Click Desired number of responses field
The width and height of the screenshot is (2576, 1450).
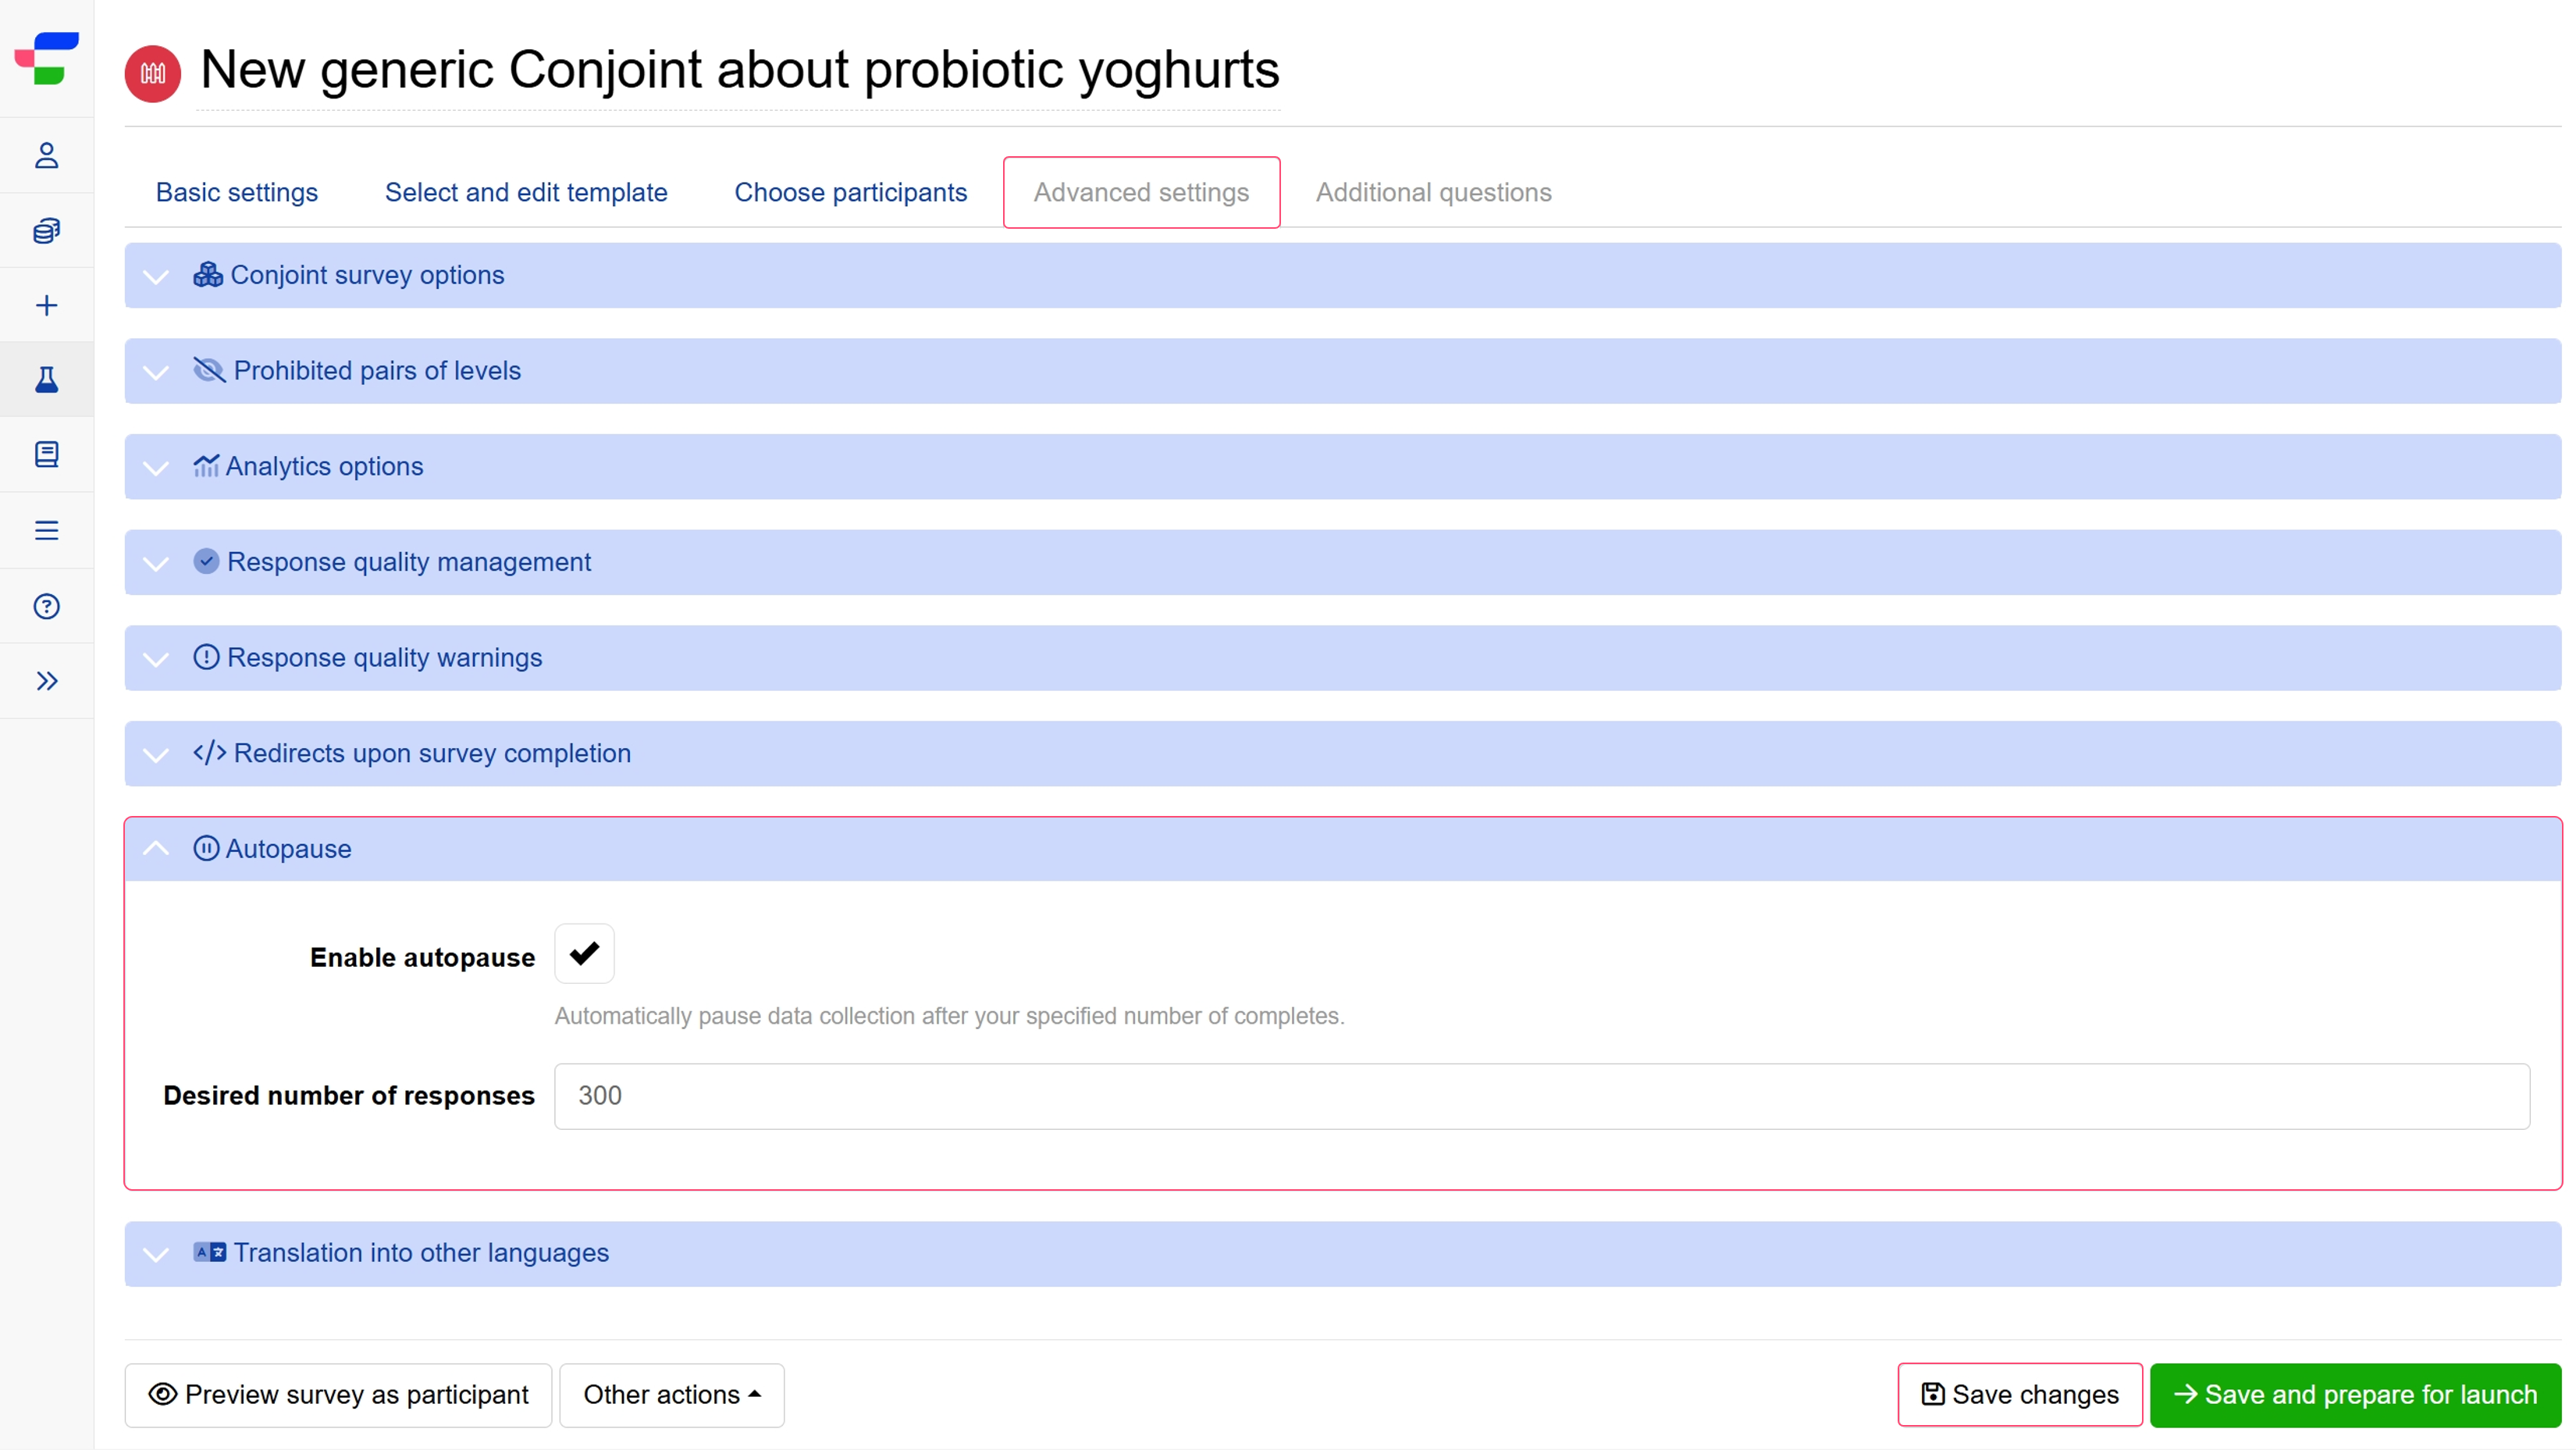(1541, 1096)
